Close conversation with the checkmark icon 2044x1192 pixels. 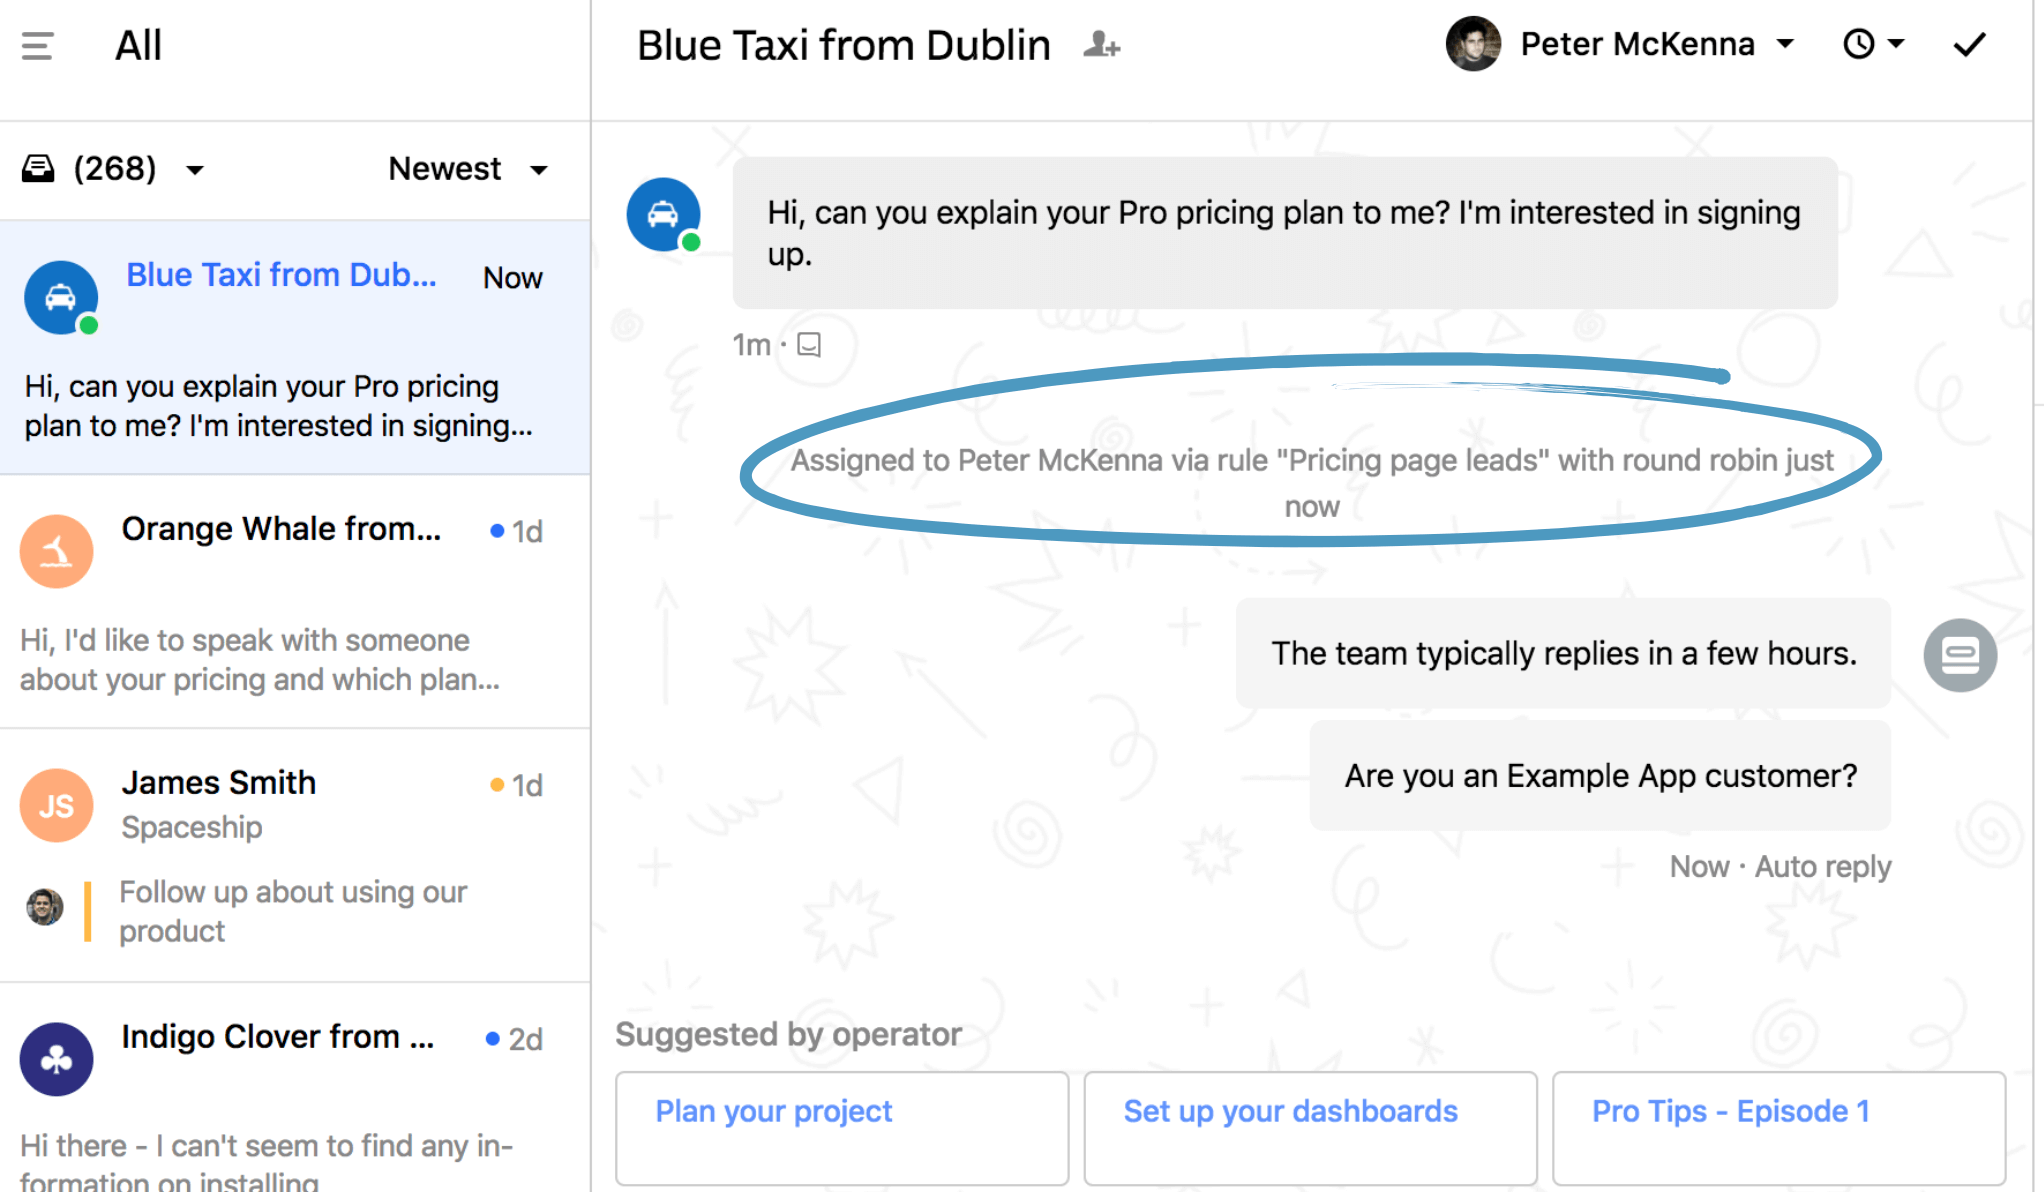pos(1969,44)
